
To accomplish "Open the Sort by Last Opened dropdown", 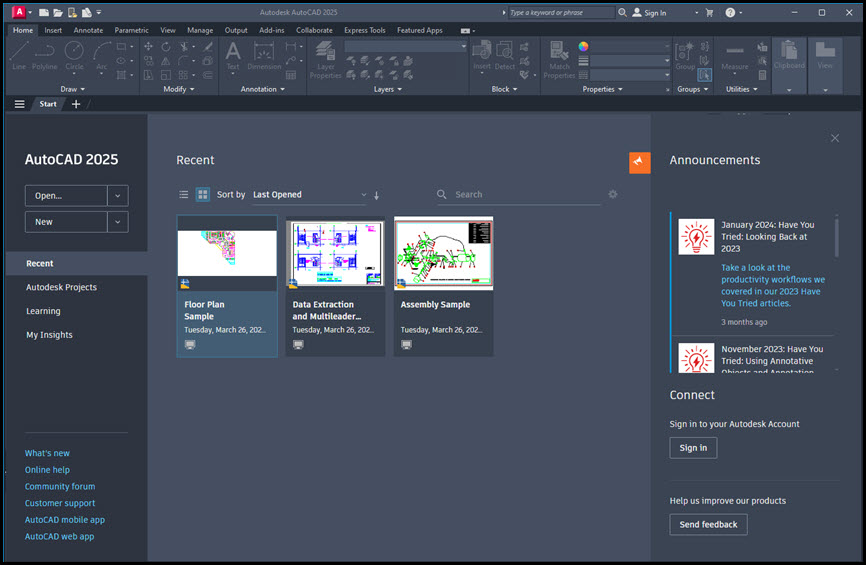I will click(x=309, y=194).
